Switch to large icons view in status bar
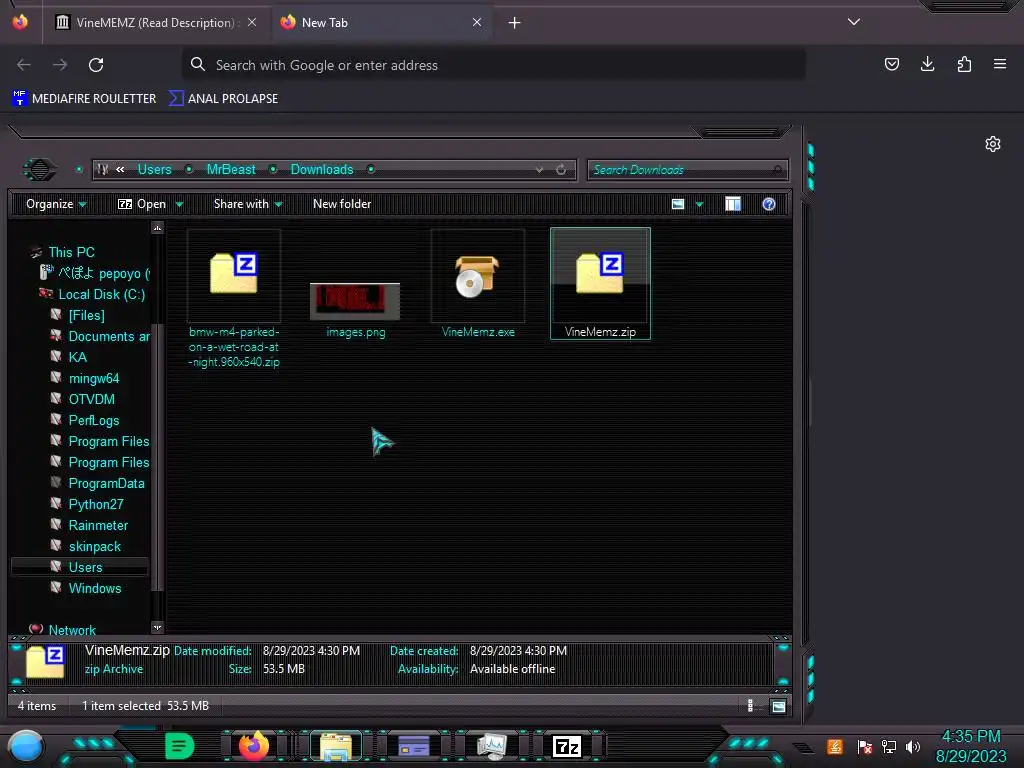This screenshot has width=1024, height=768. [778, 706]
